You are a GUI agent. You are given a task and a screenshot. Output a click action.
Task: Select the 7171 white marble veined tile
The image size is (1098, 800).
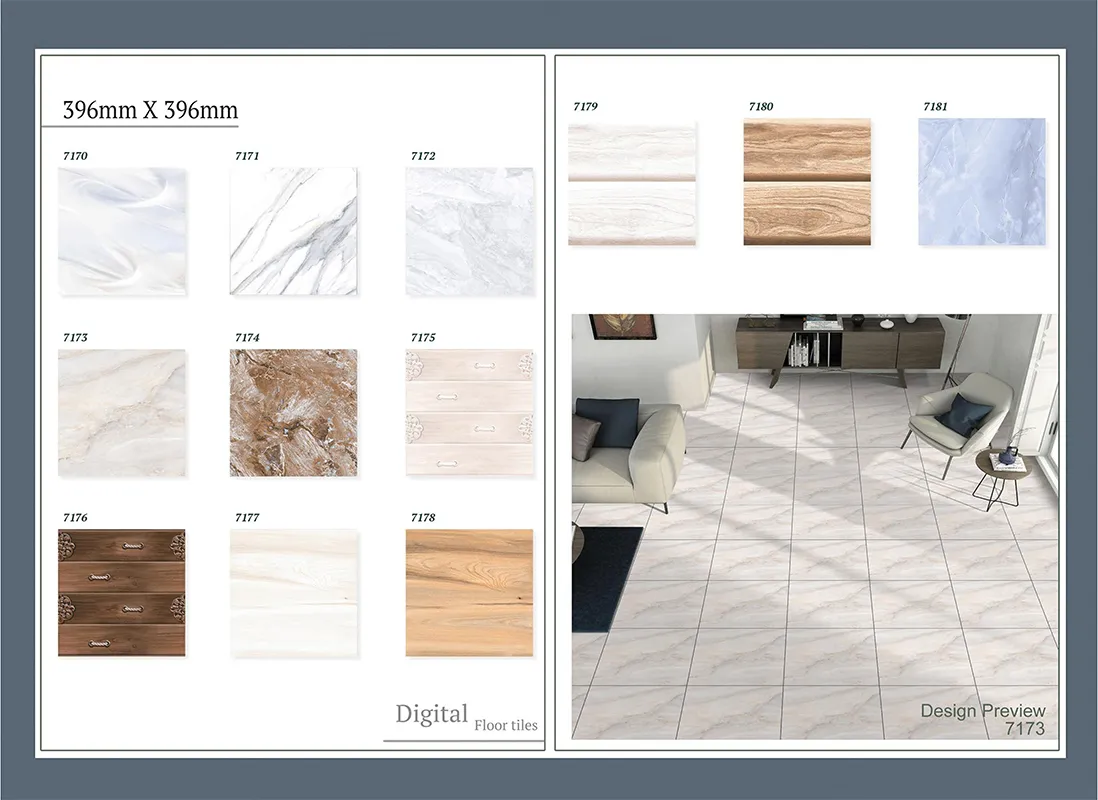294,231
